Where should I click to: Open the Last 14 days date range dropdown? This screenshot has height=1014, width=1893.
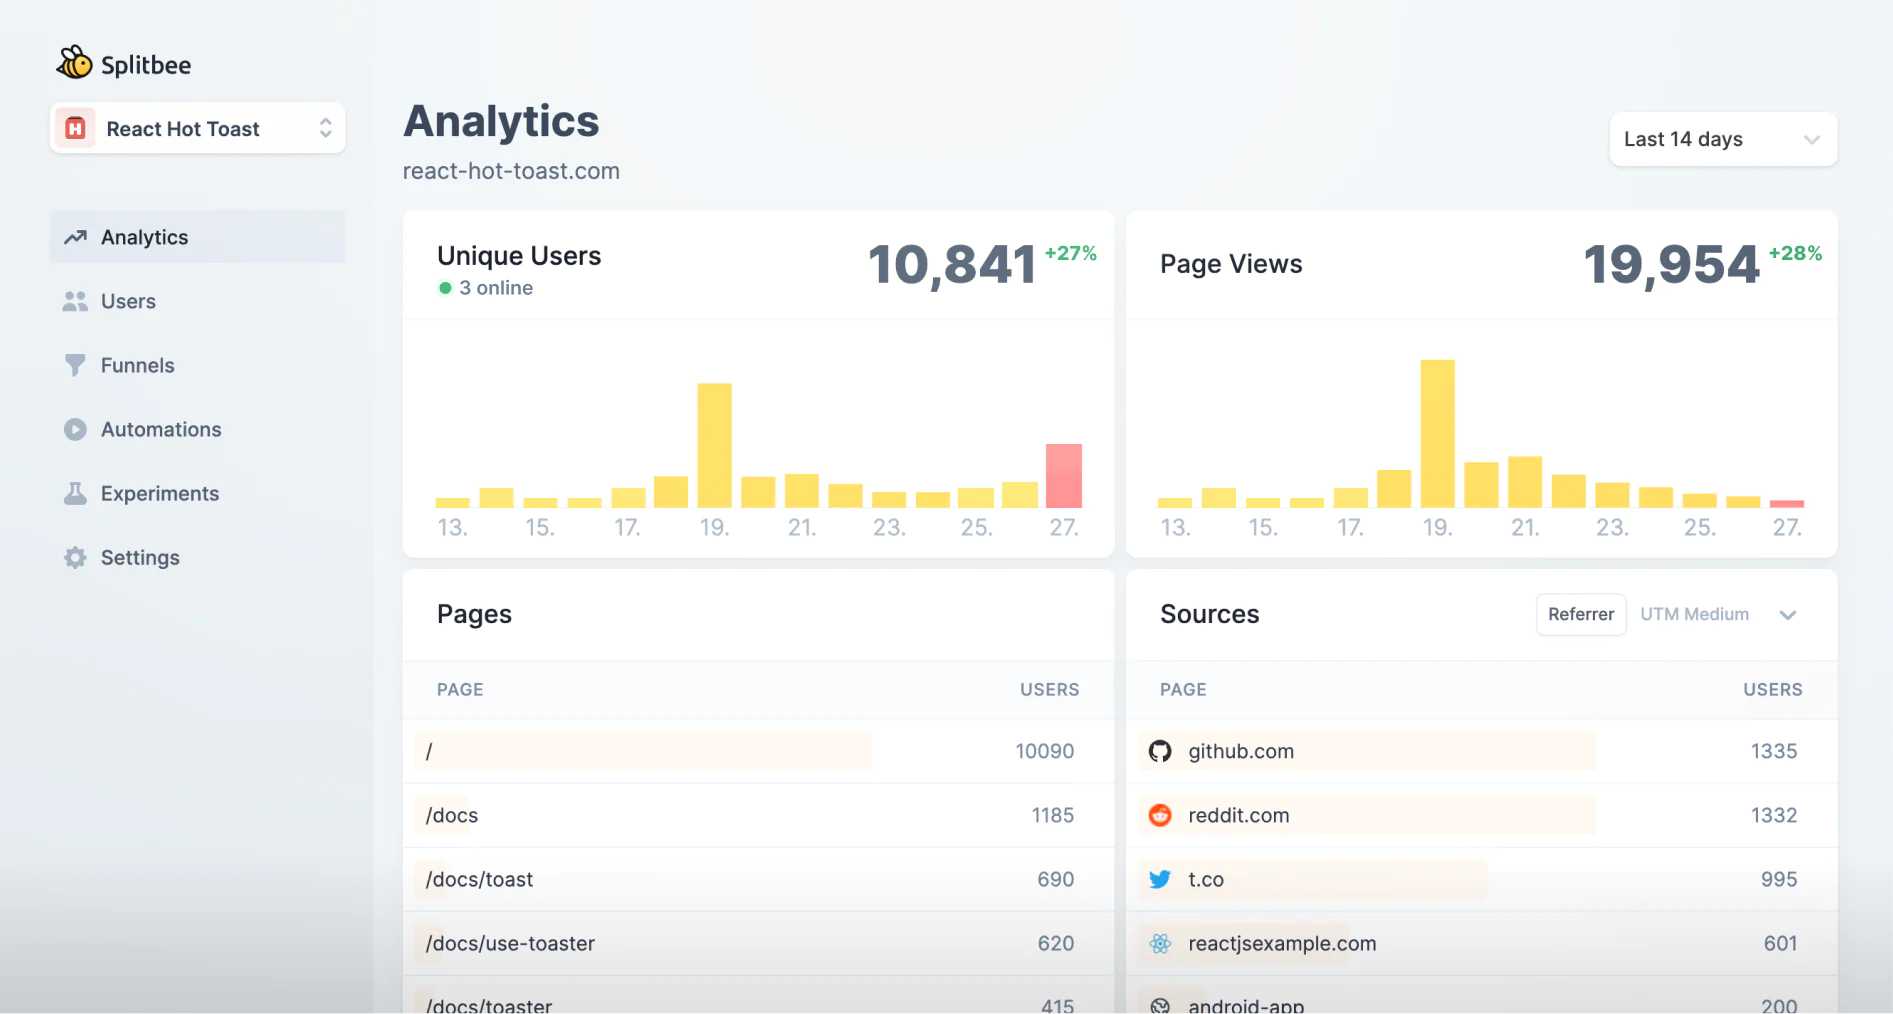(1722, 139)
